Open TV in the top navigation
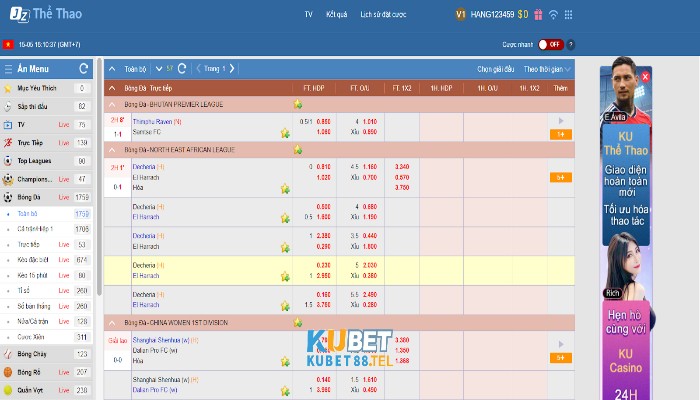 click(308, 15)
